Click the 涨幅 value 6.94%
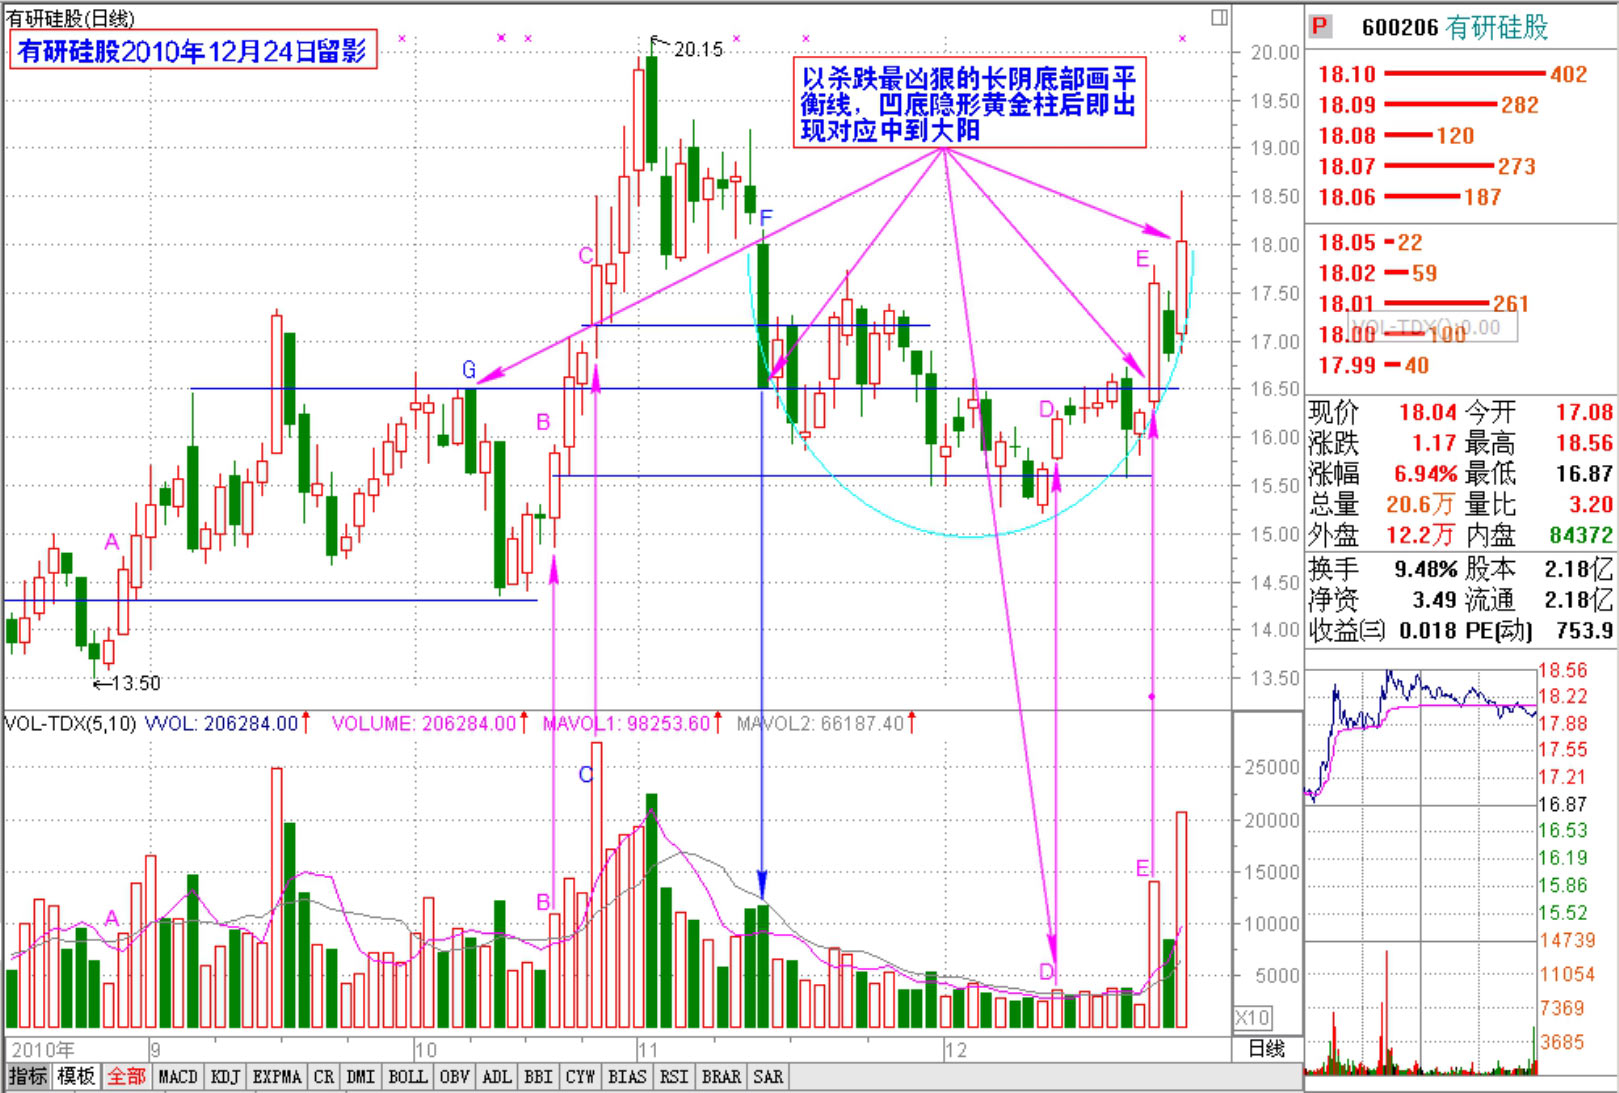The image size is (1619, 1093). [1425, 474]
